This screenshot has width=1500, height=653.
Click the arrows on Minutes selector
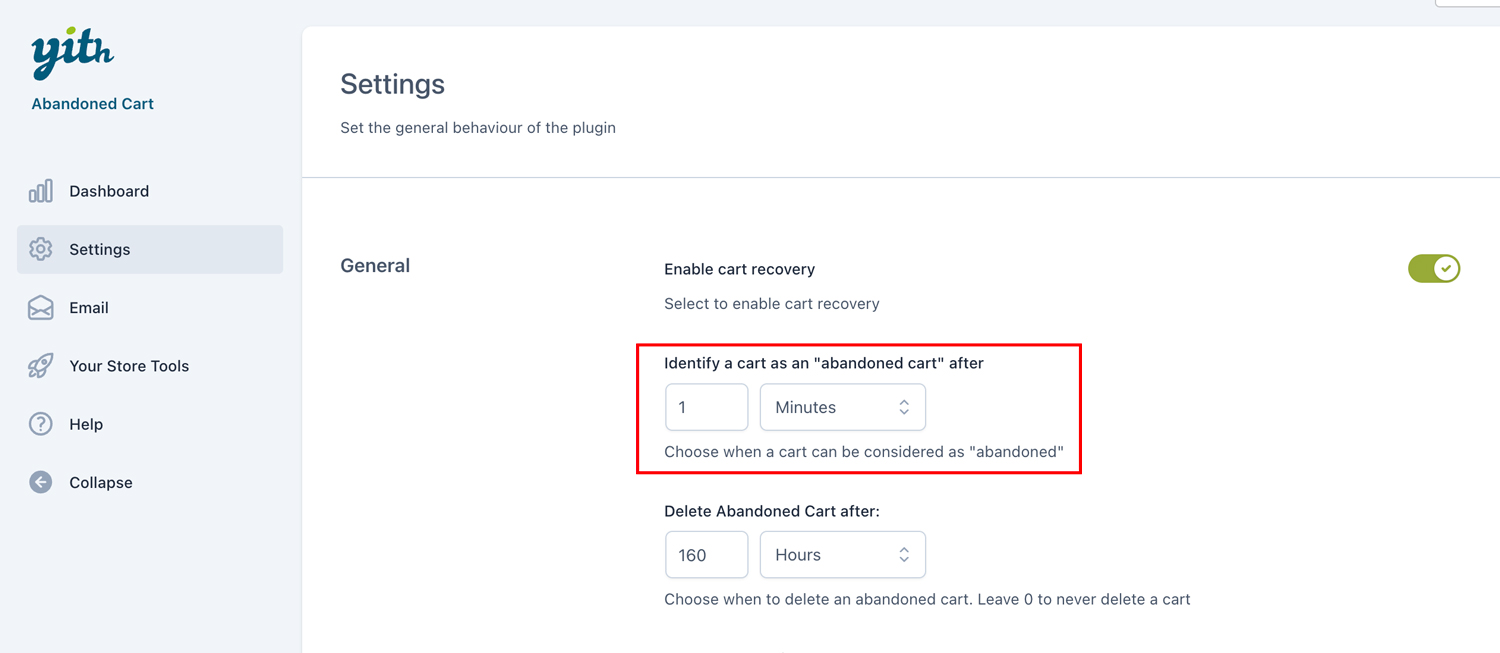(904, 407)
